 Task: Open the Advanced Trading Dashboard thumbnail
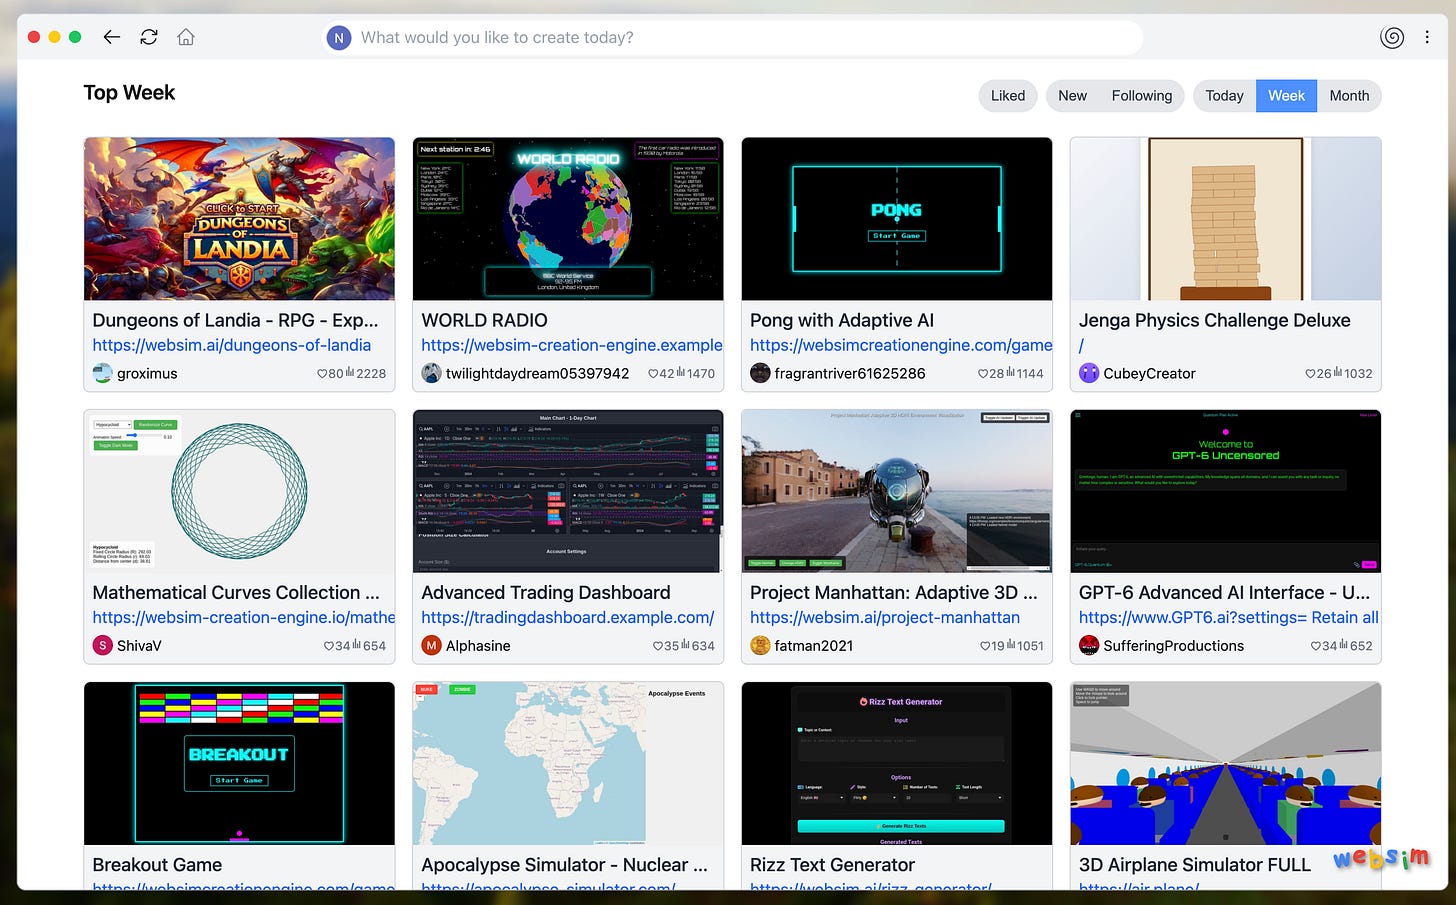(x=568, y=491)
